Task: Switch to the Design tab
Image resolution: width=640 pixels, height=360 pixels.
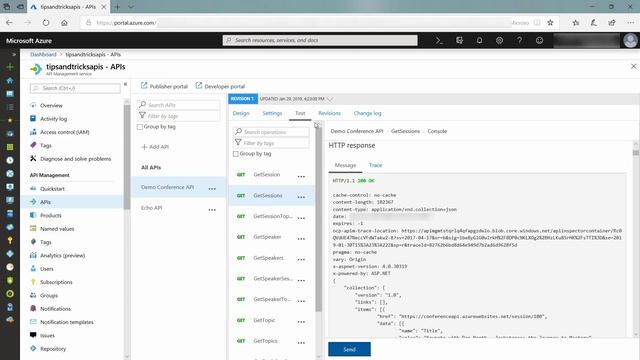Action: [x=241, y=113]
